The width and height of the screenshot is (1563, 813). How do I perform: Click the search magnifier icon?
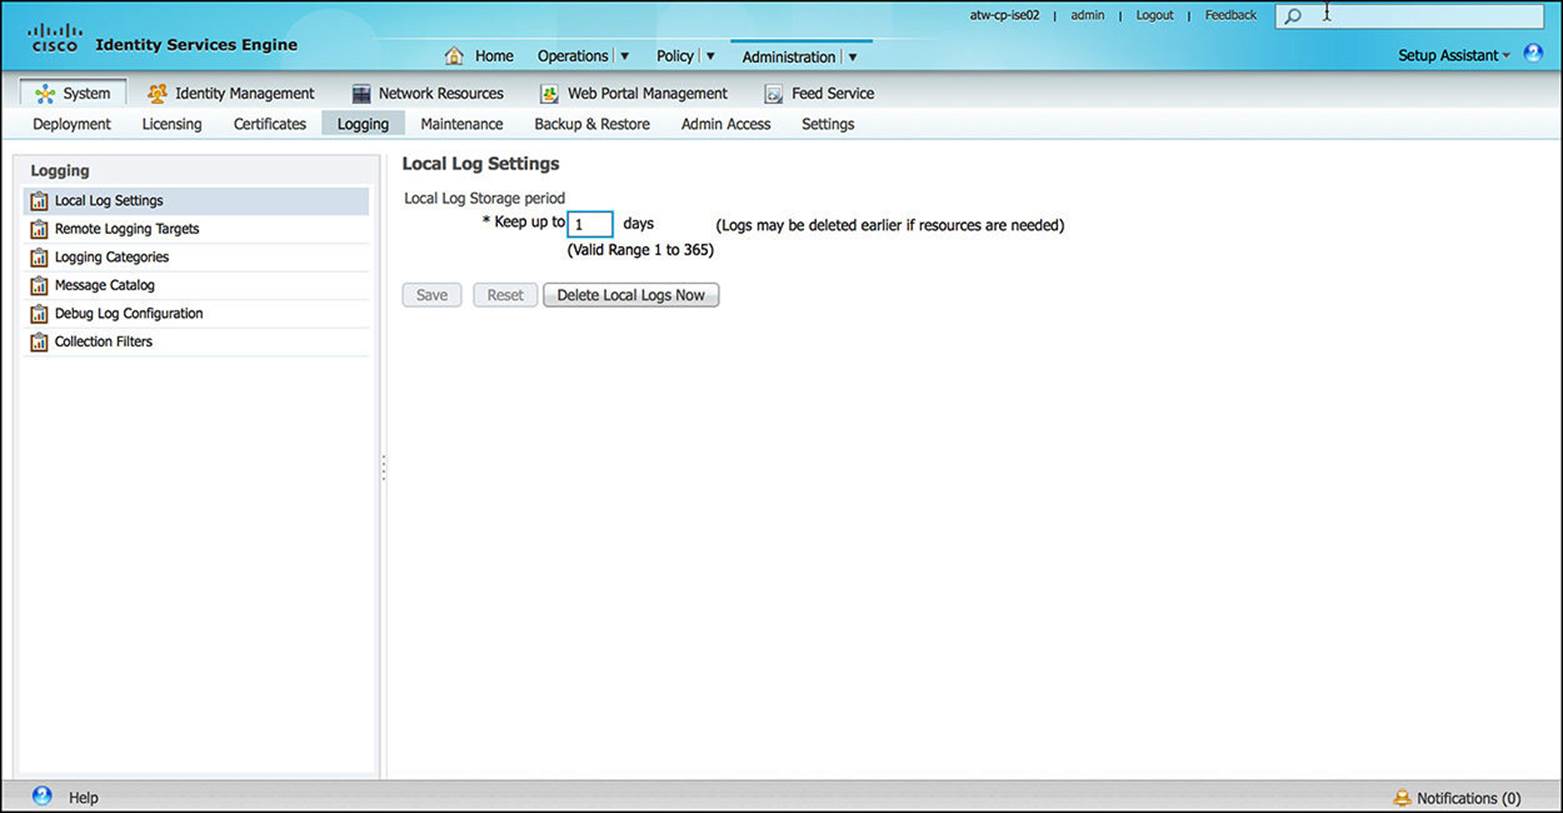coord(1293,16)
